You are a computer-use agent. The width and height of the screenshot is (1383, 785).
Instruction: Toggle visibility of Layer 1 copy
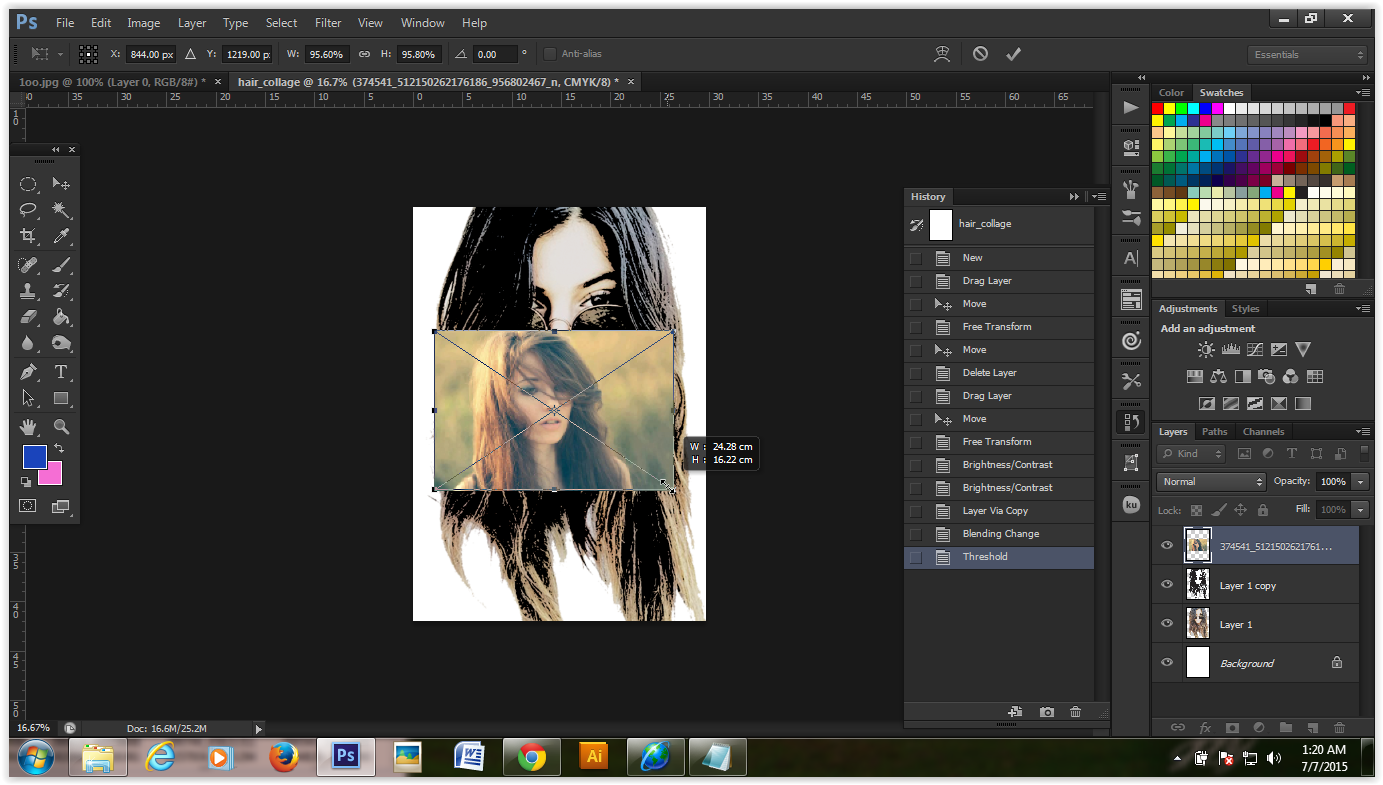[x=1166, y=584]
